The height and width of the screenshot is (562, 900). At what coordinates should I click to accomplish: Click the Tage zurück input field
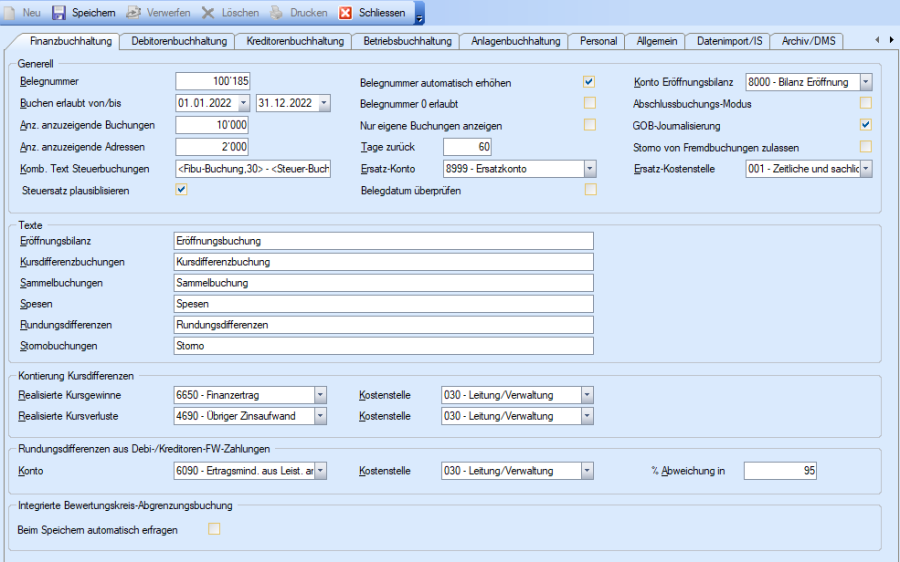click(x=467, y=147)
